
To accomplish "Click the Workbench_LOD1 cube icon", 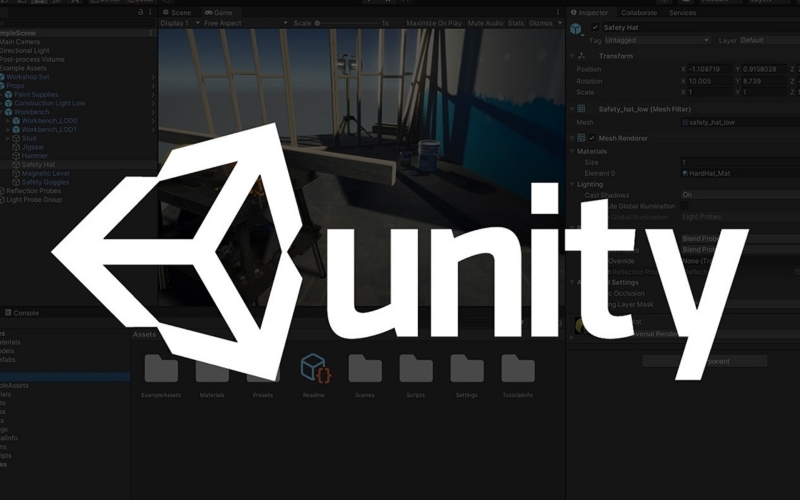I will 16,130.
